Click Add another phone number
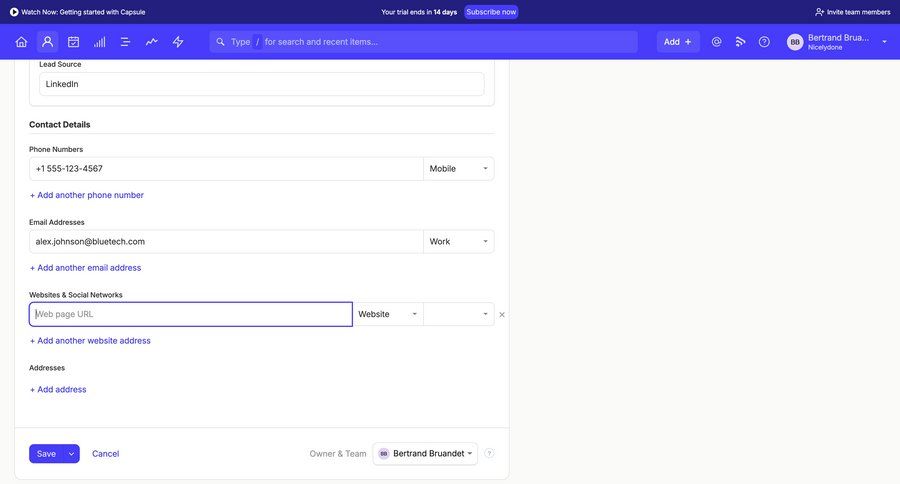 87,195
